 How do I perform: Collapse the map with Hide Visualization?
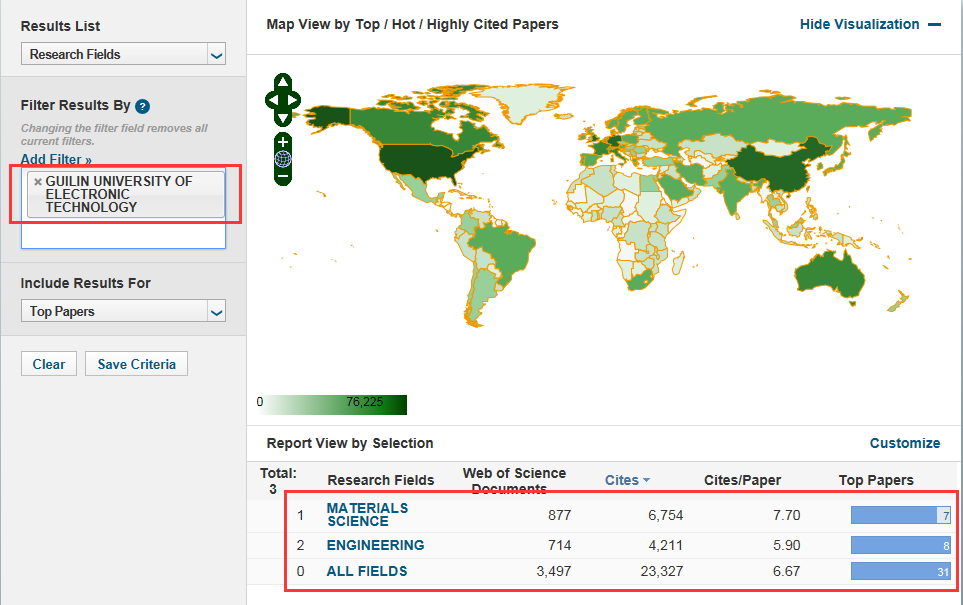869,24
